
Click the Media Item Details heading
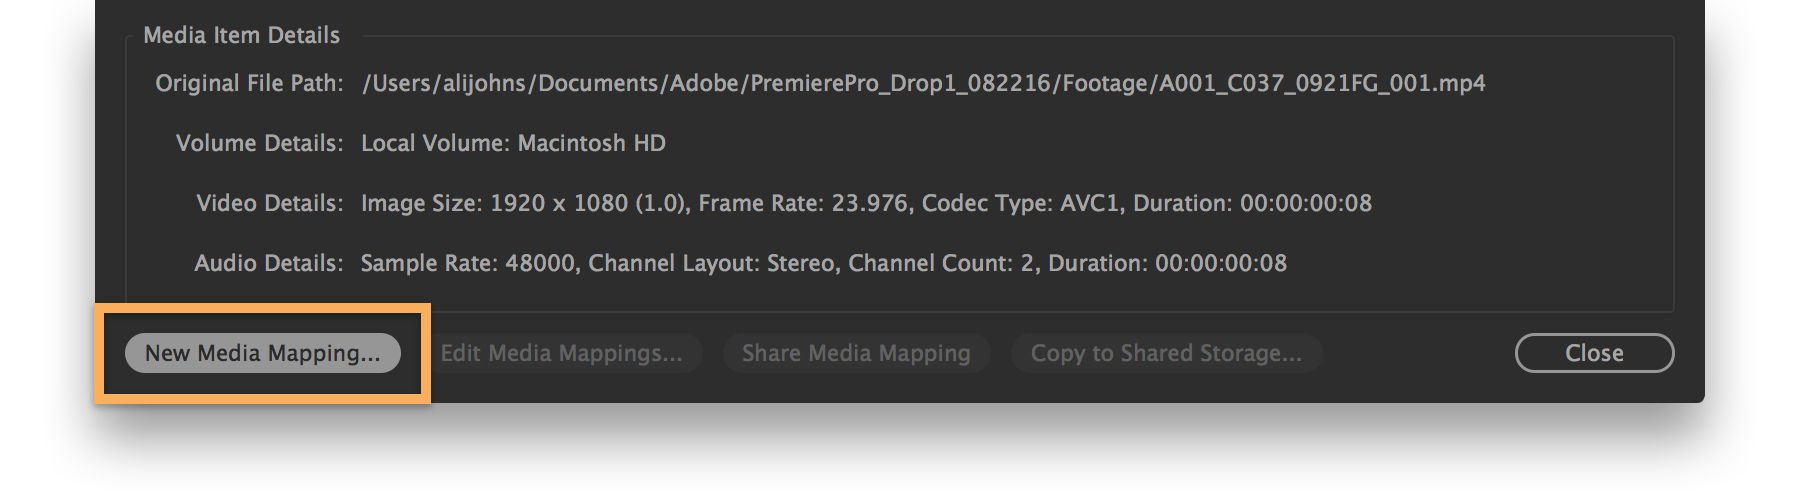[x=241, y=35]
